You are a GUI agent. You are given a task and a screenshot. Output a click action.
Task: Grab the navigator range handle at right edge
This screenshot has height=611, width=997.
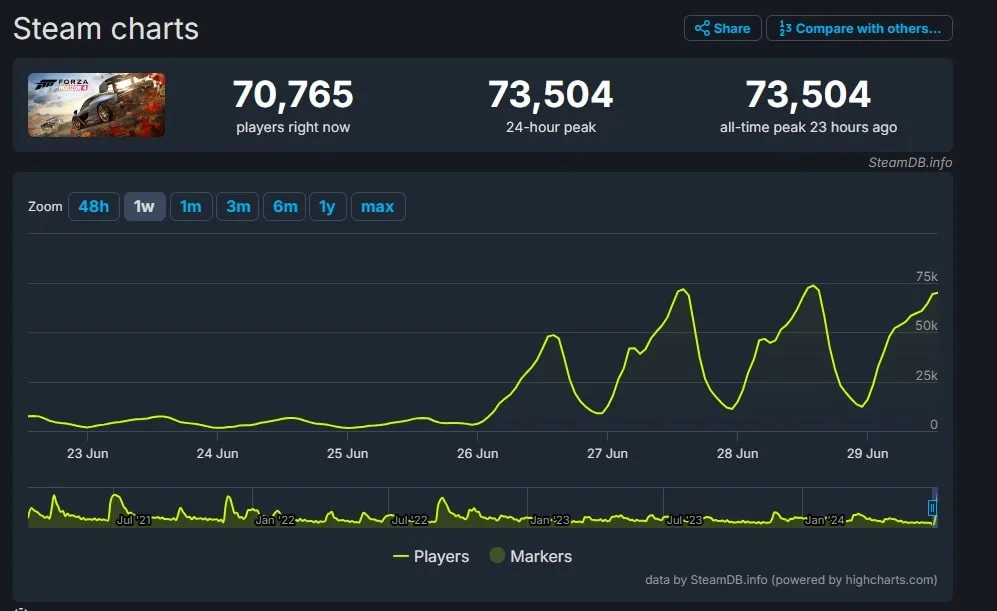[932, 507]
